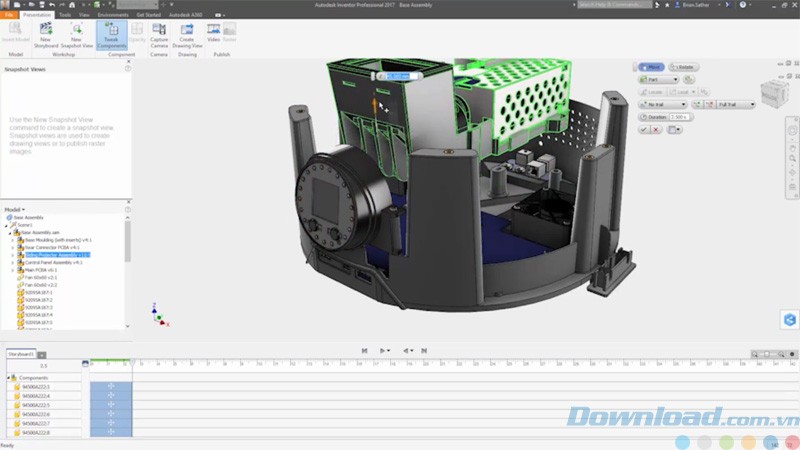This screenshot has width=800, height=450.
Task: Open the File menu
Action: point(9,16)
